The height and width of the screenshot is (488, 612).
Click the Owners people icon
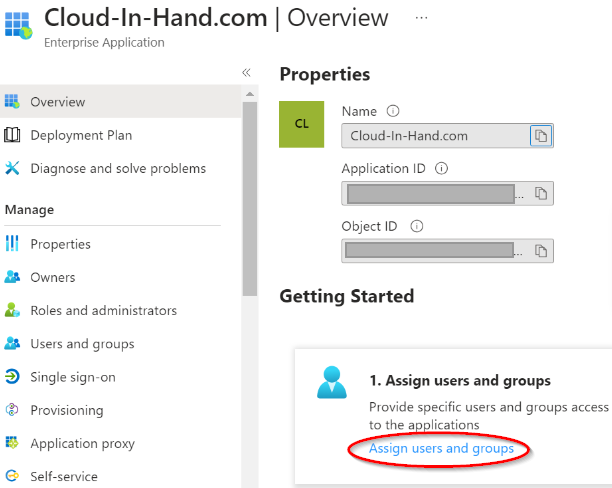12,277
